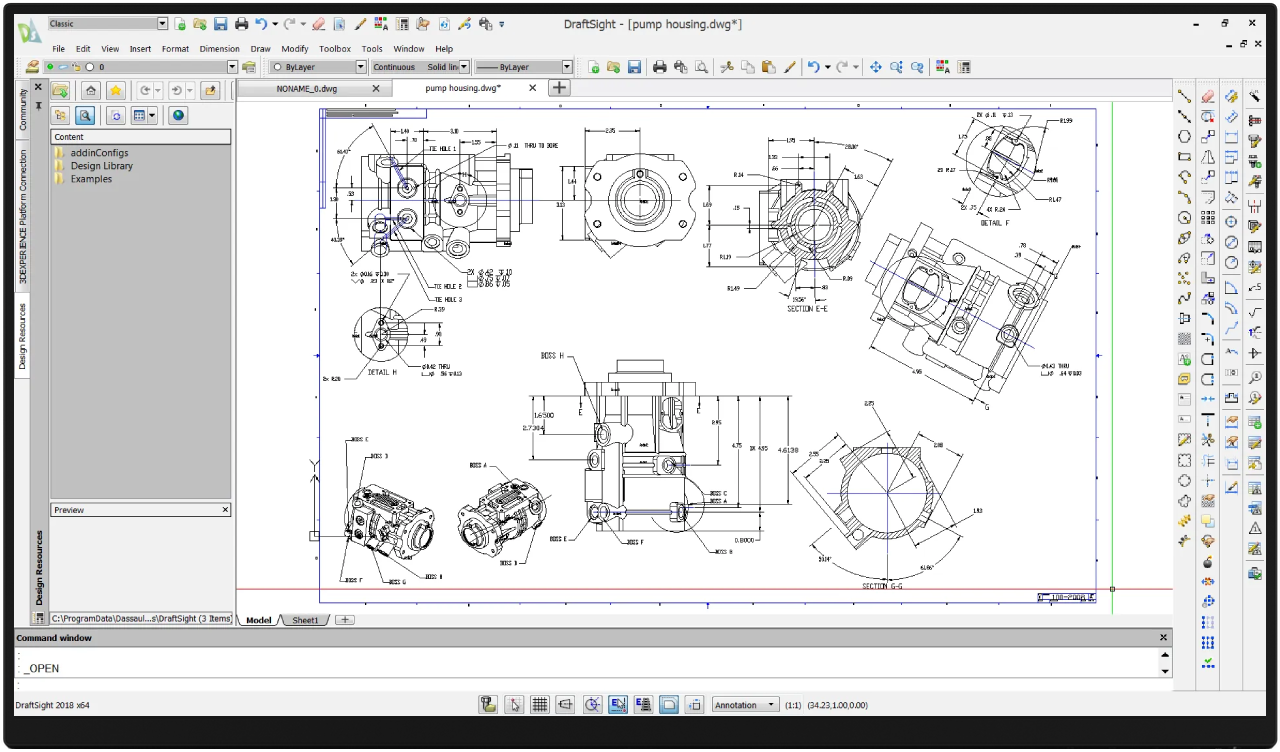Click the Favorites star in the resources panel
Image resolution: width=1280 pixels, height=752 pixels.
[115, 89]
